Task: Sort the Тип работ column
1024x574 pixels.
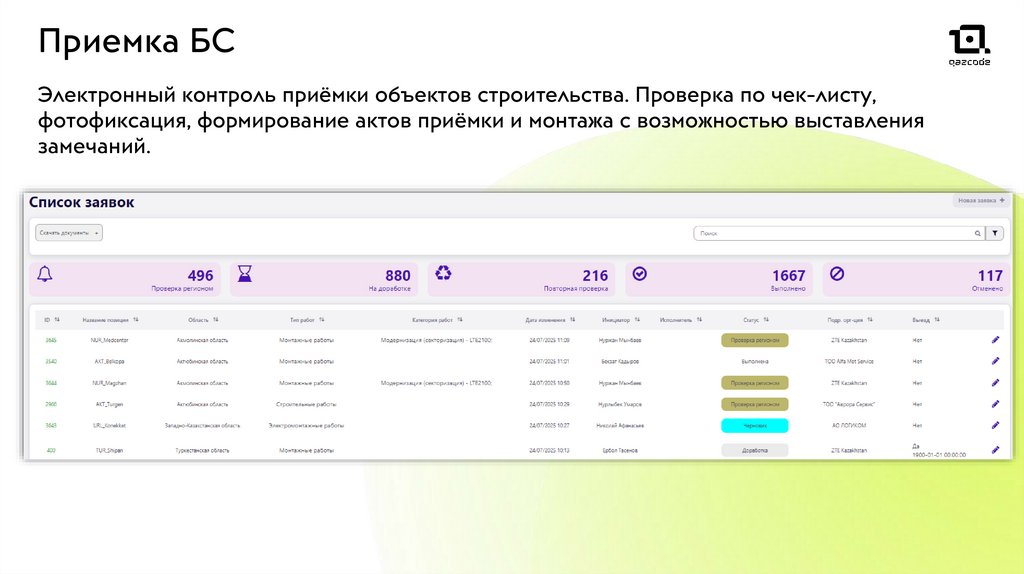Action: [322, 320]
